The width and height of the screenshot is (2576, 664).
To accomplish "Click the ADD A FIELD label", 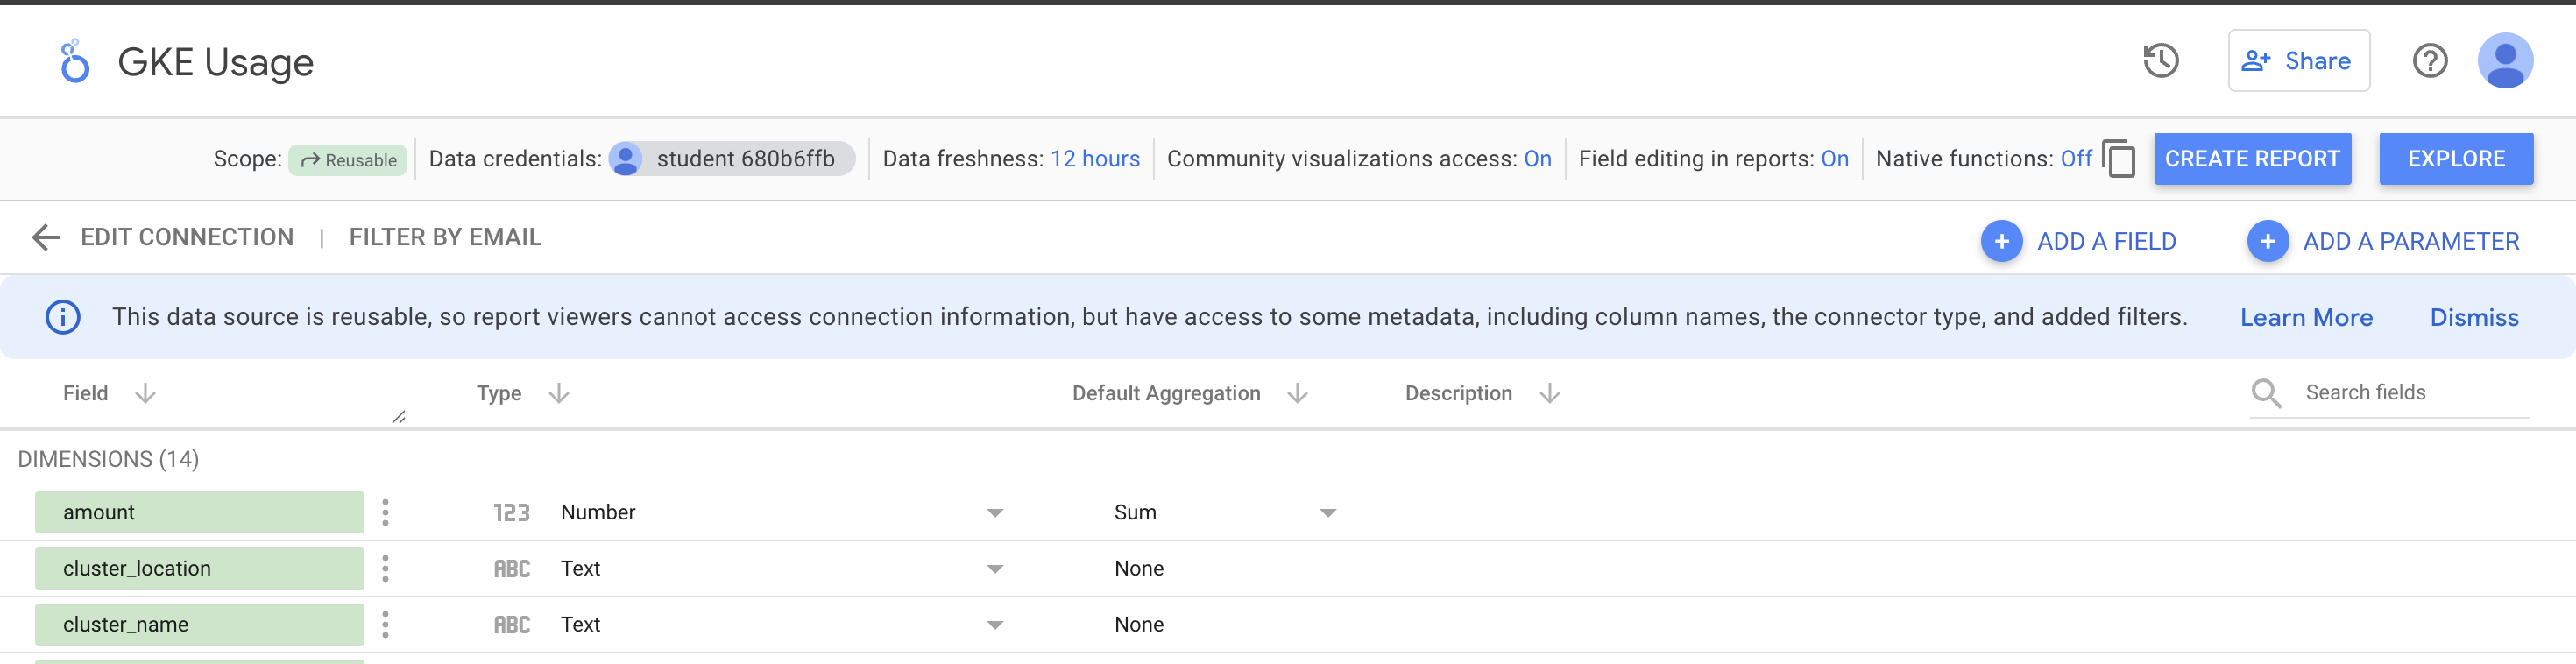I will pos(2106,242).
